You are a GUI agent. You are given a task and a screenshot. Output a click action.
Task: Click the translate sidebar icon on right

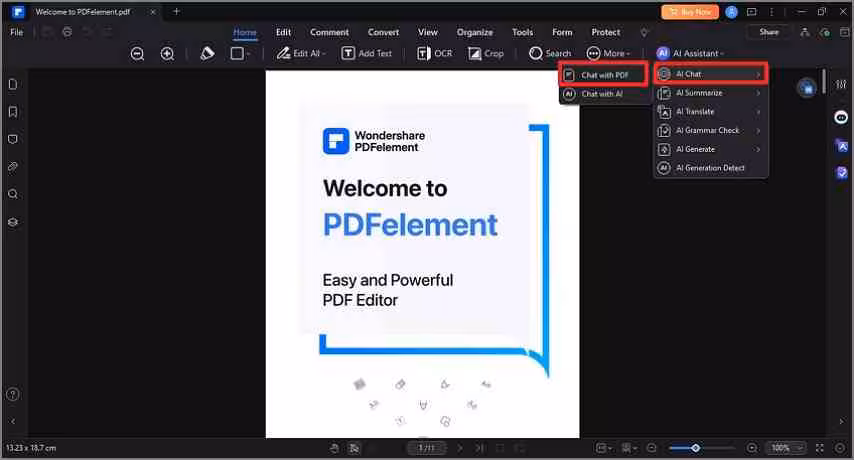coord(841,146)
